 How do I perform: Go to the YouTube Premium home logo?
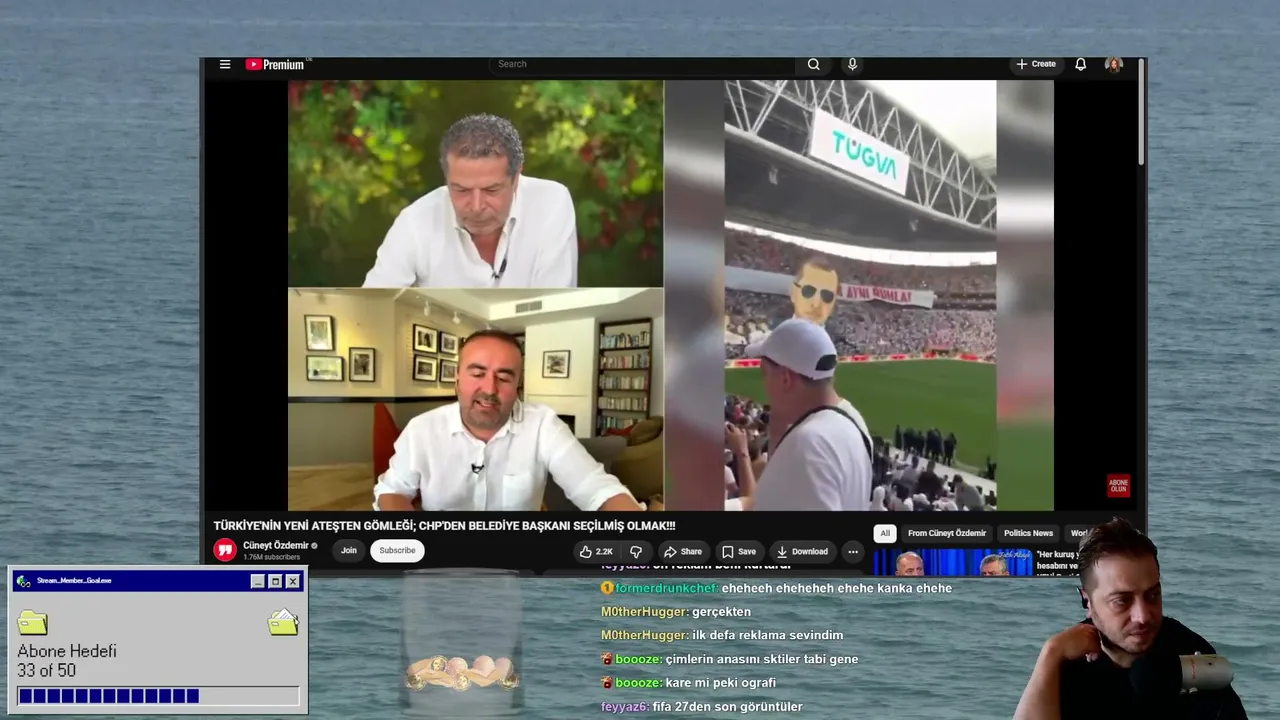(275, 64)
